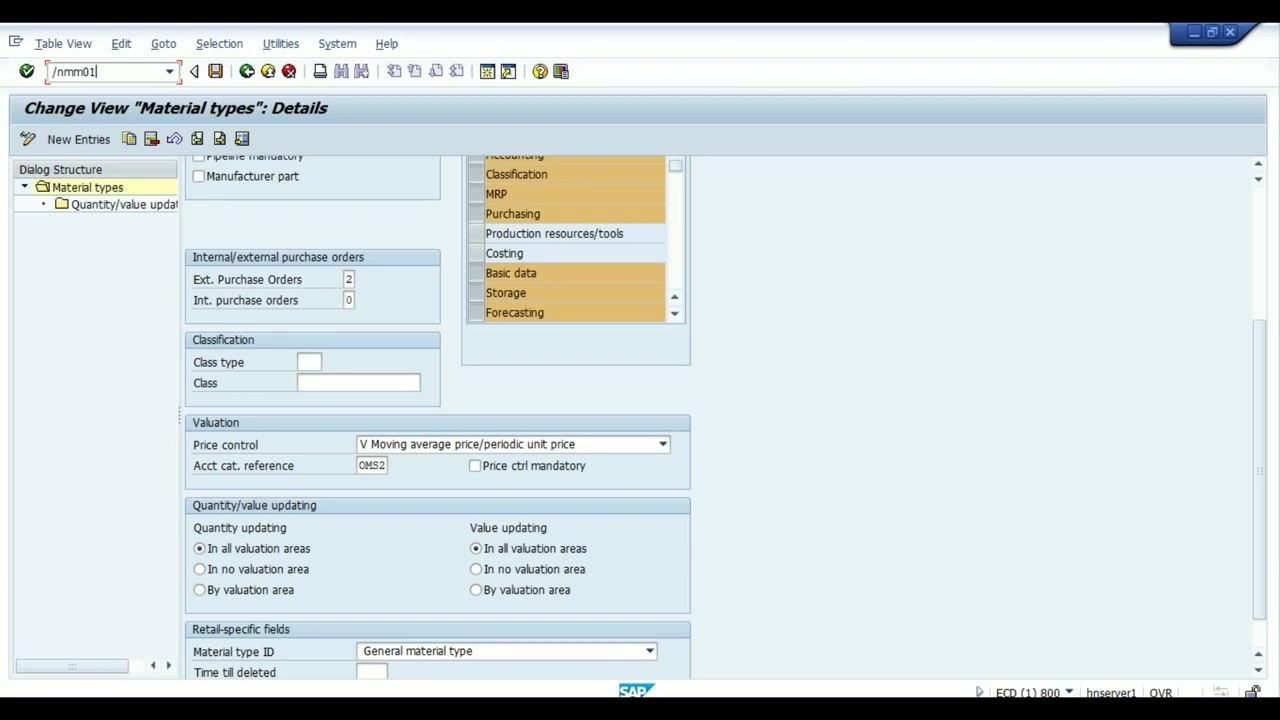Image resolution: width=1280 pixels, height=720 pixels.
Task: Select Value updating In no valuation area
Action: click(x=476, y=569)
